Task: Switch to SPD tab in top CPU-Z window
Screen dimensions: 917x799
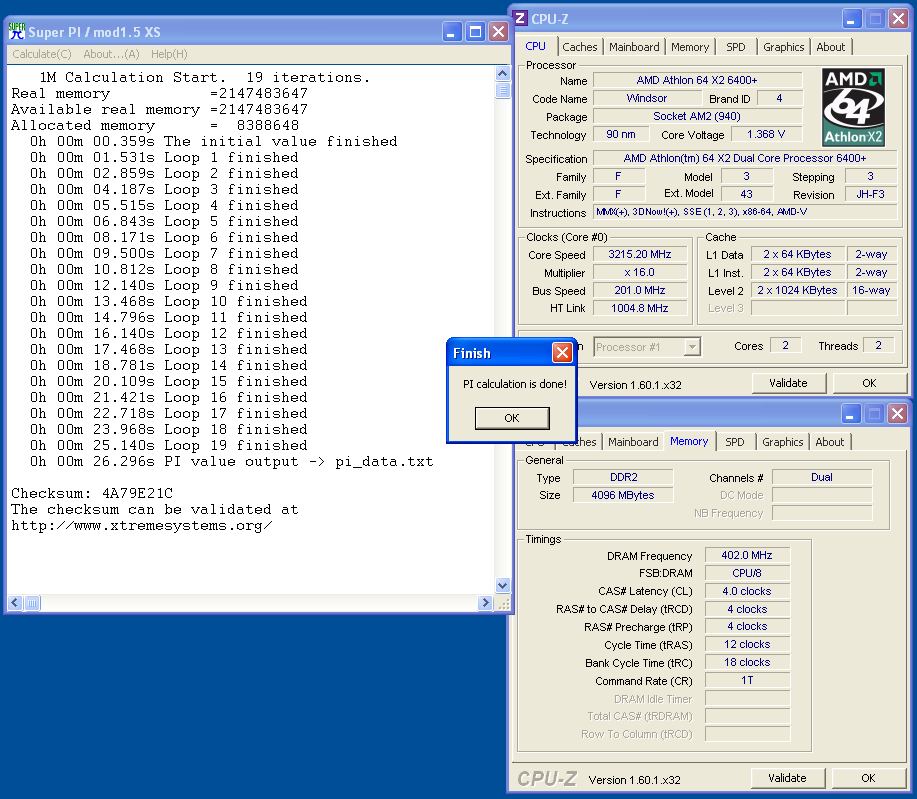Action: 736,47
